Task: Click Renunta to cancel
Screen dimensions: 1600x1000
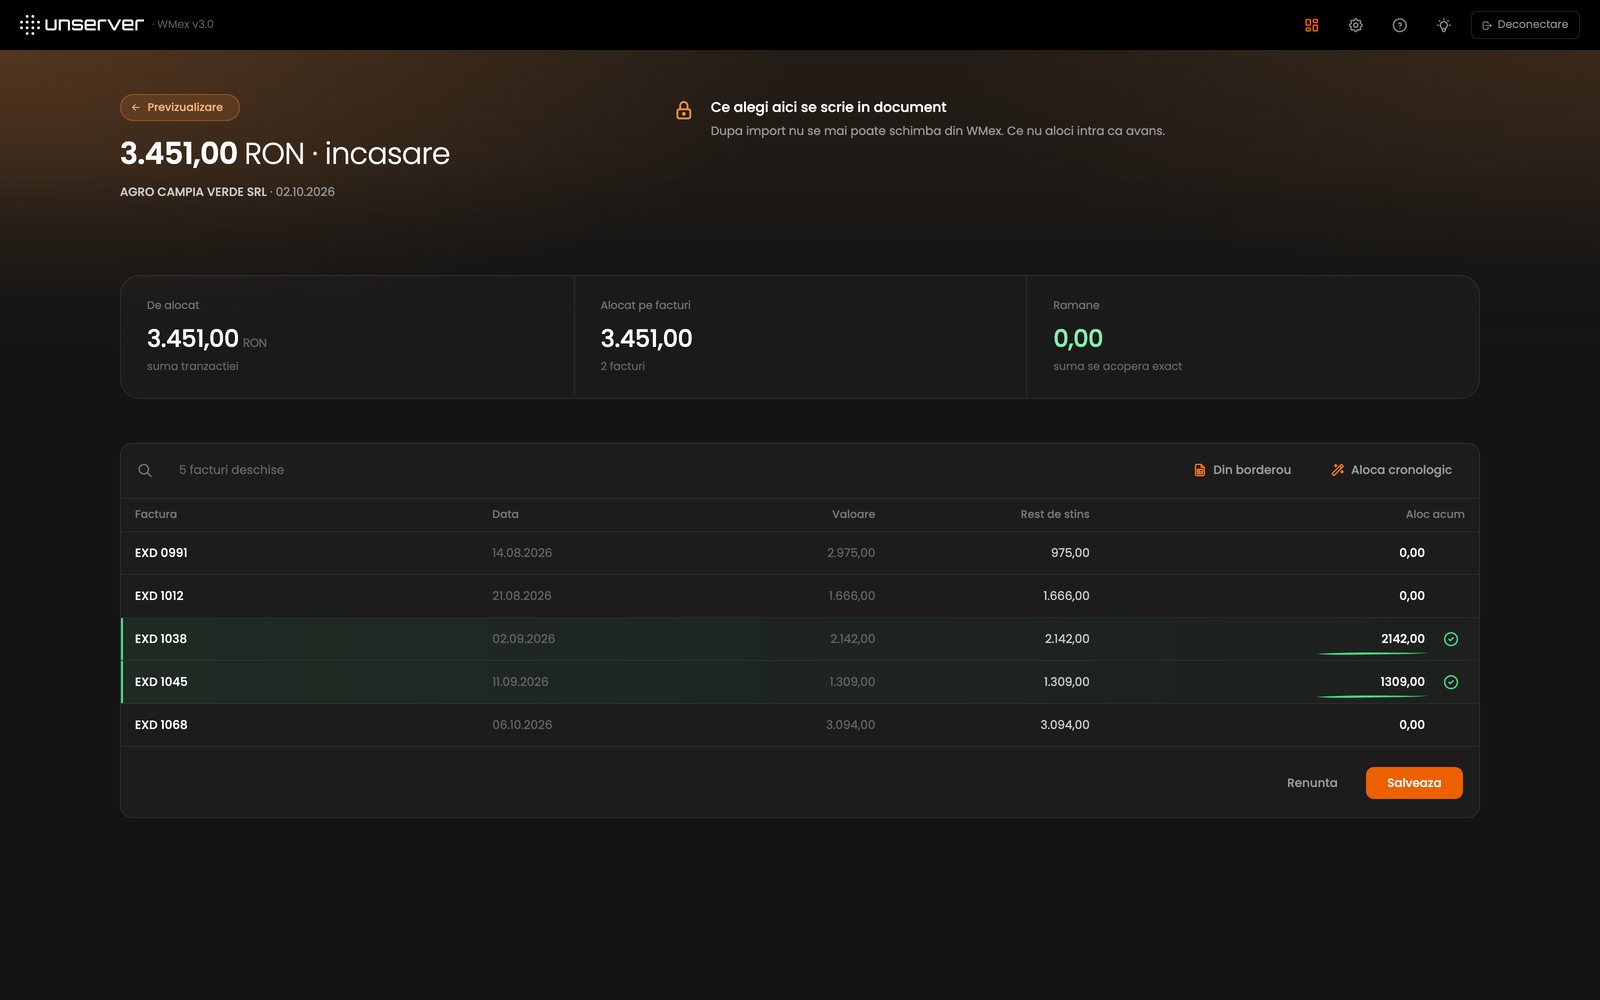Action: point(1312,783)
